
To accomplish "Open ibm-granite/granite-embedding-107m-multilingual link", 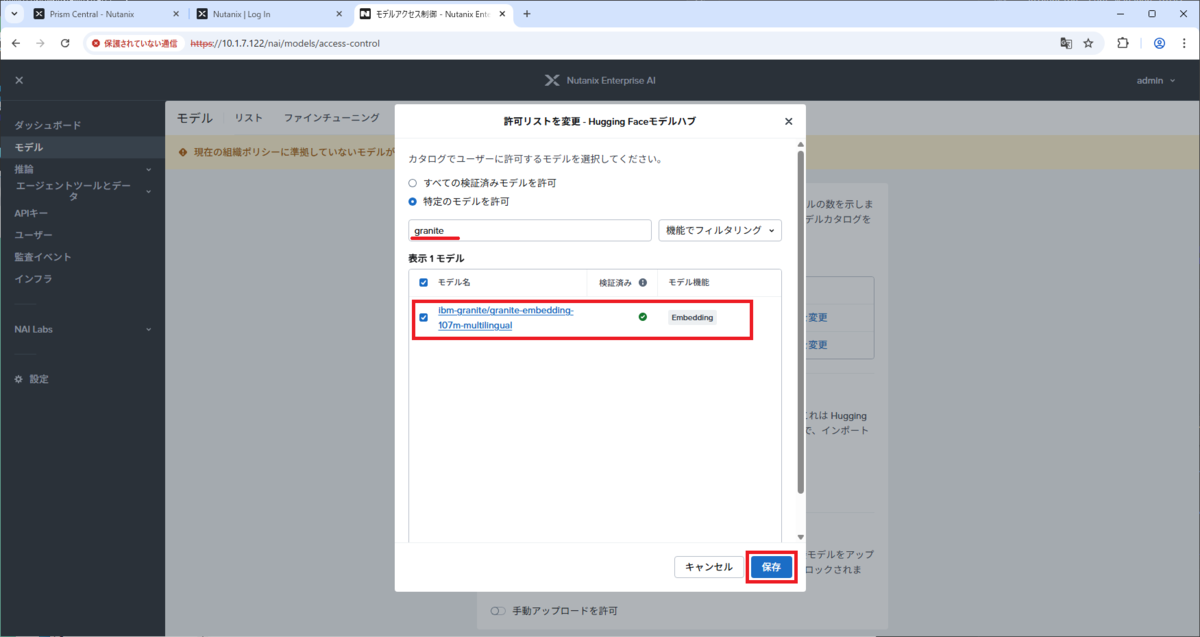I will point(506,317).
